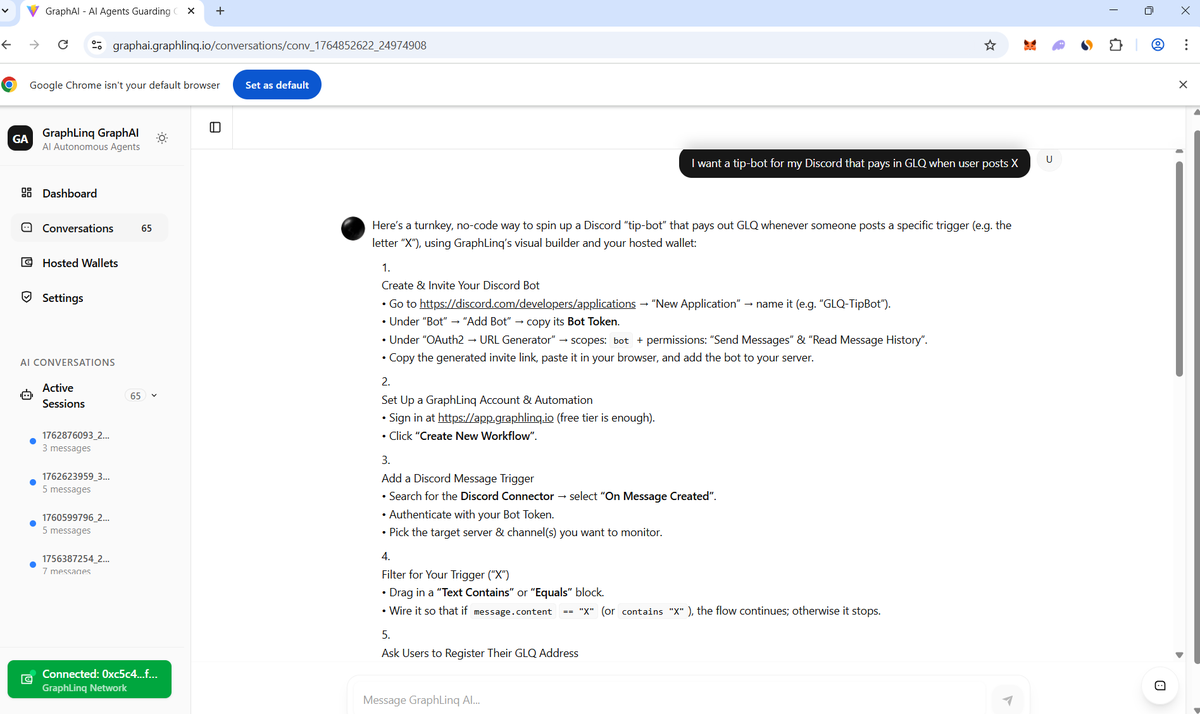Open the MetaMask extension icon

pos(1030,44)
